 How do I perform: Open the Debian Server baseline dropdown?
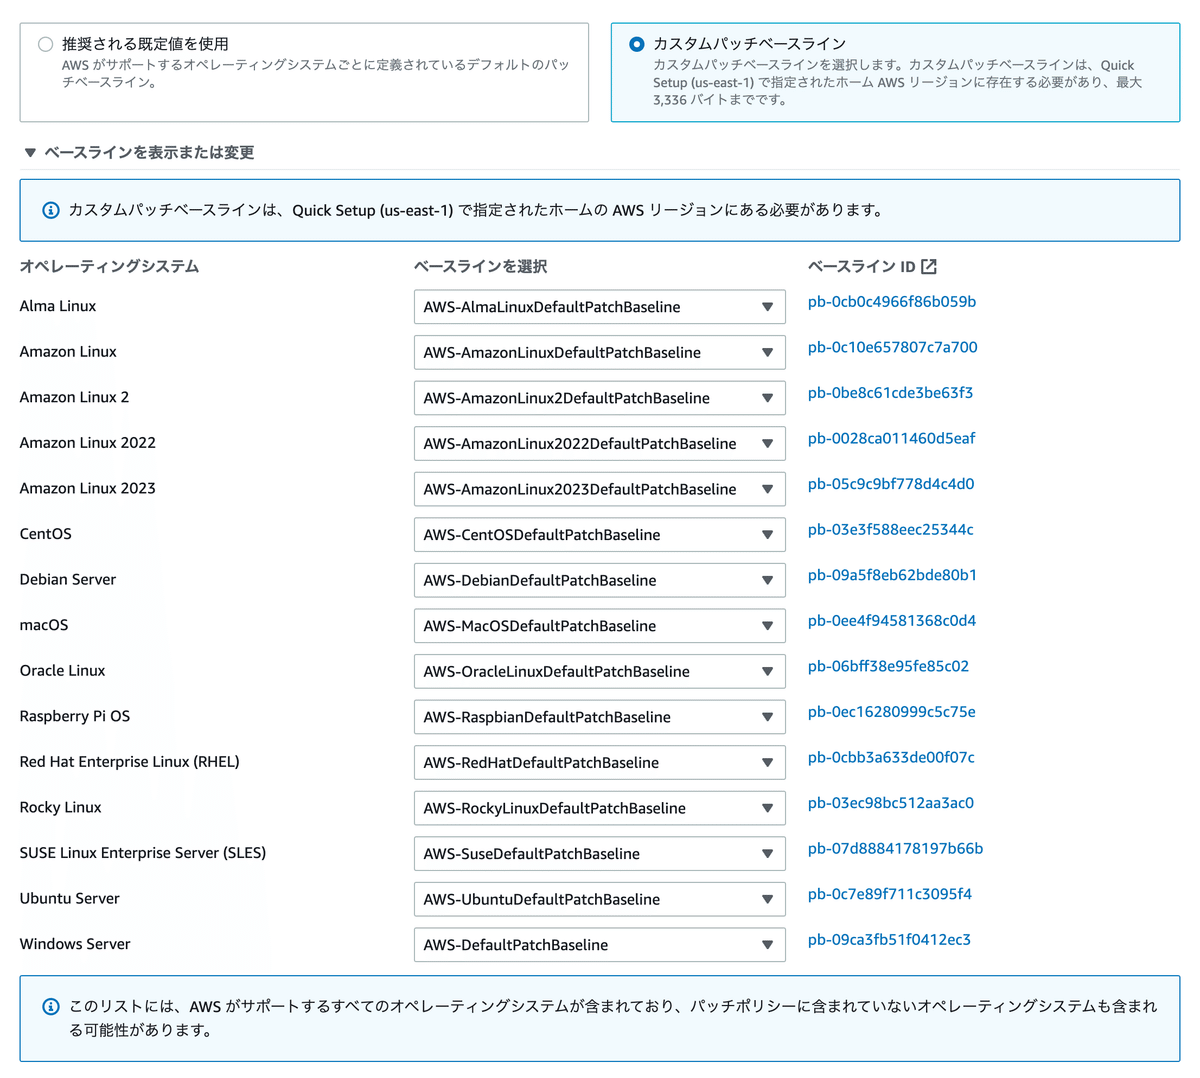pos(599,580)
